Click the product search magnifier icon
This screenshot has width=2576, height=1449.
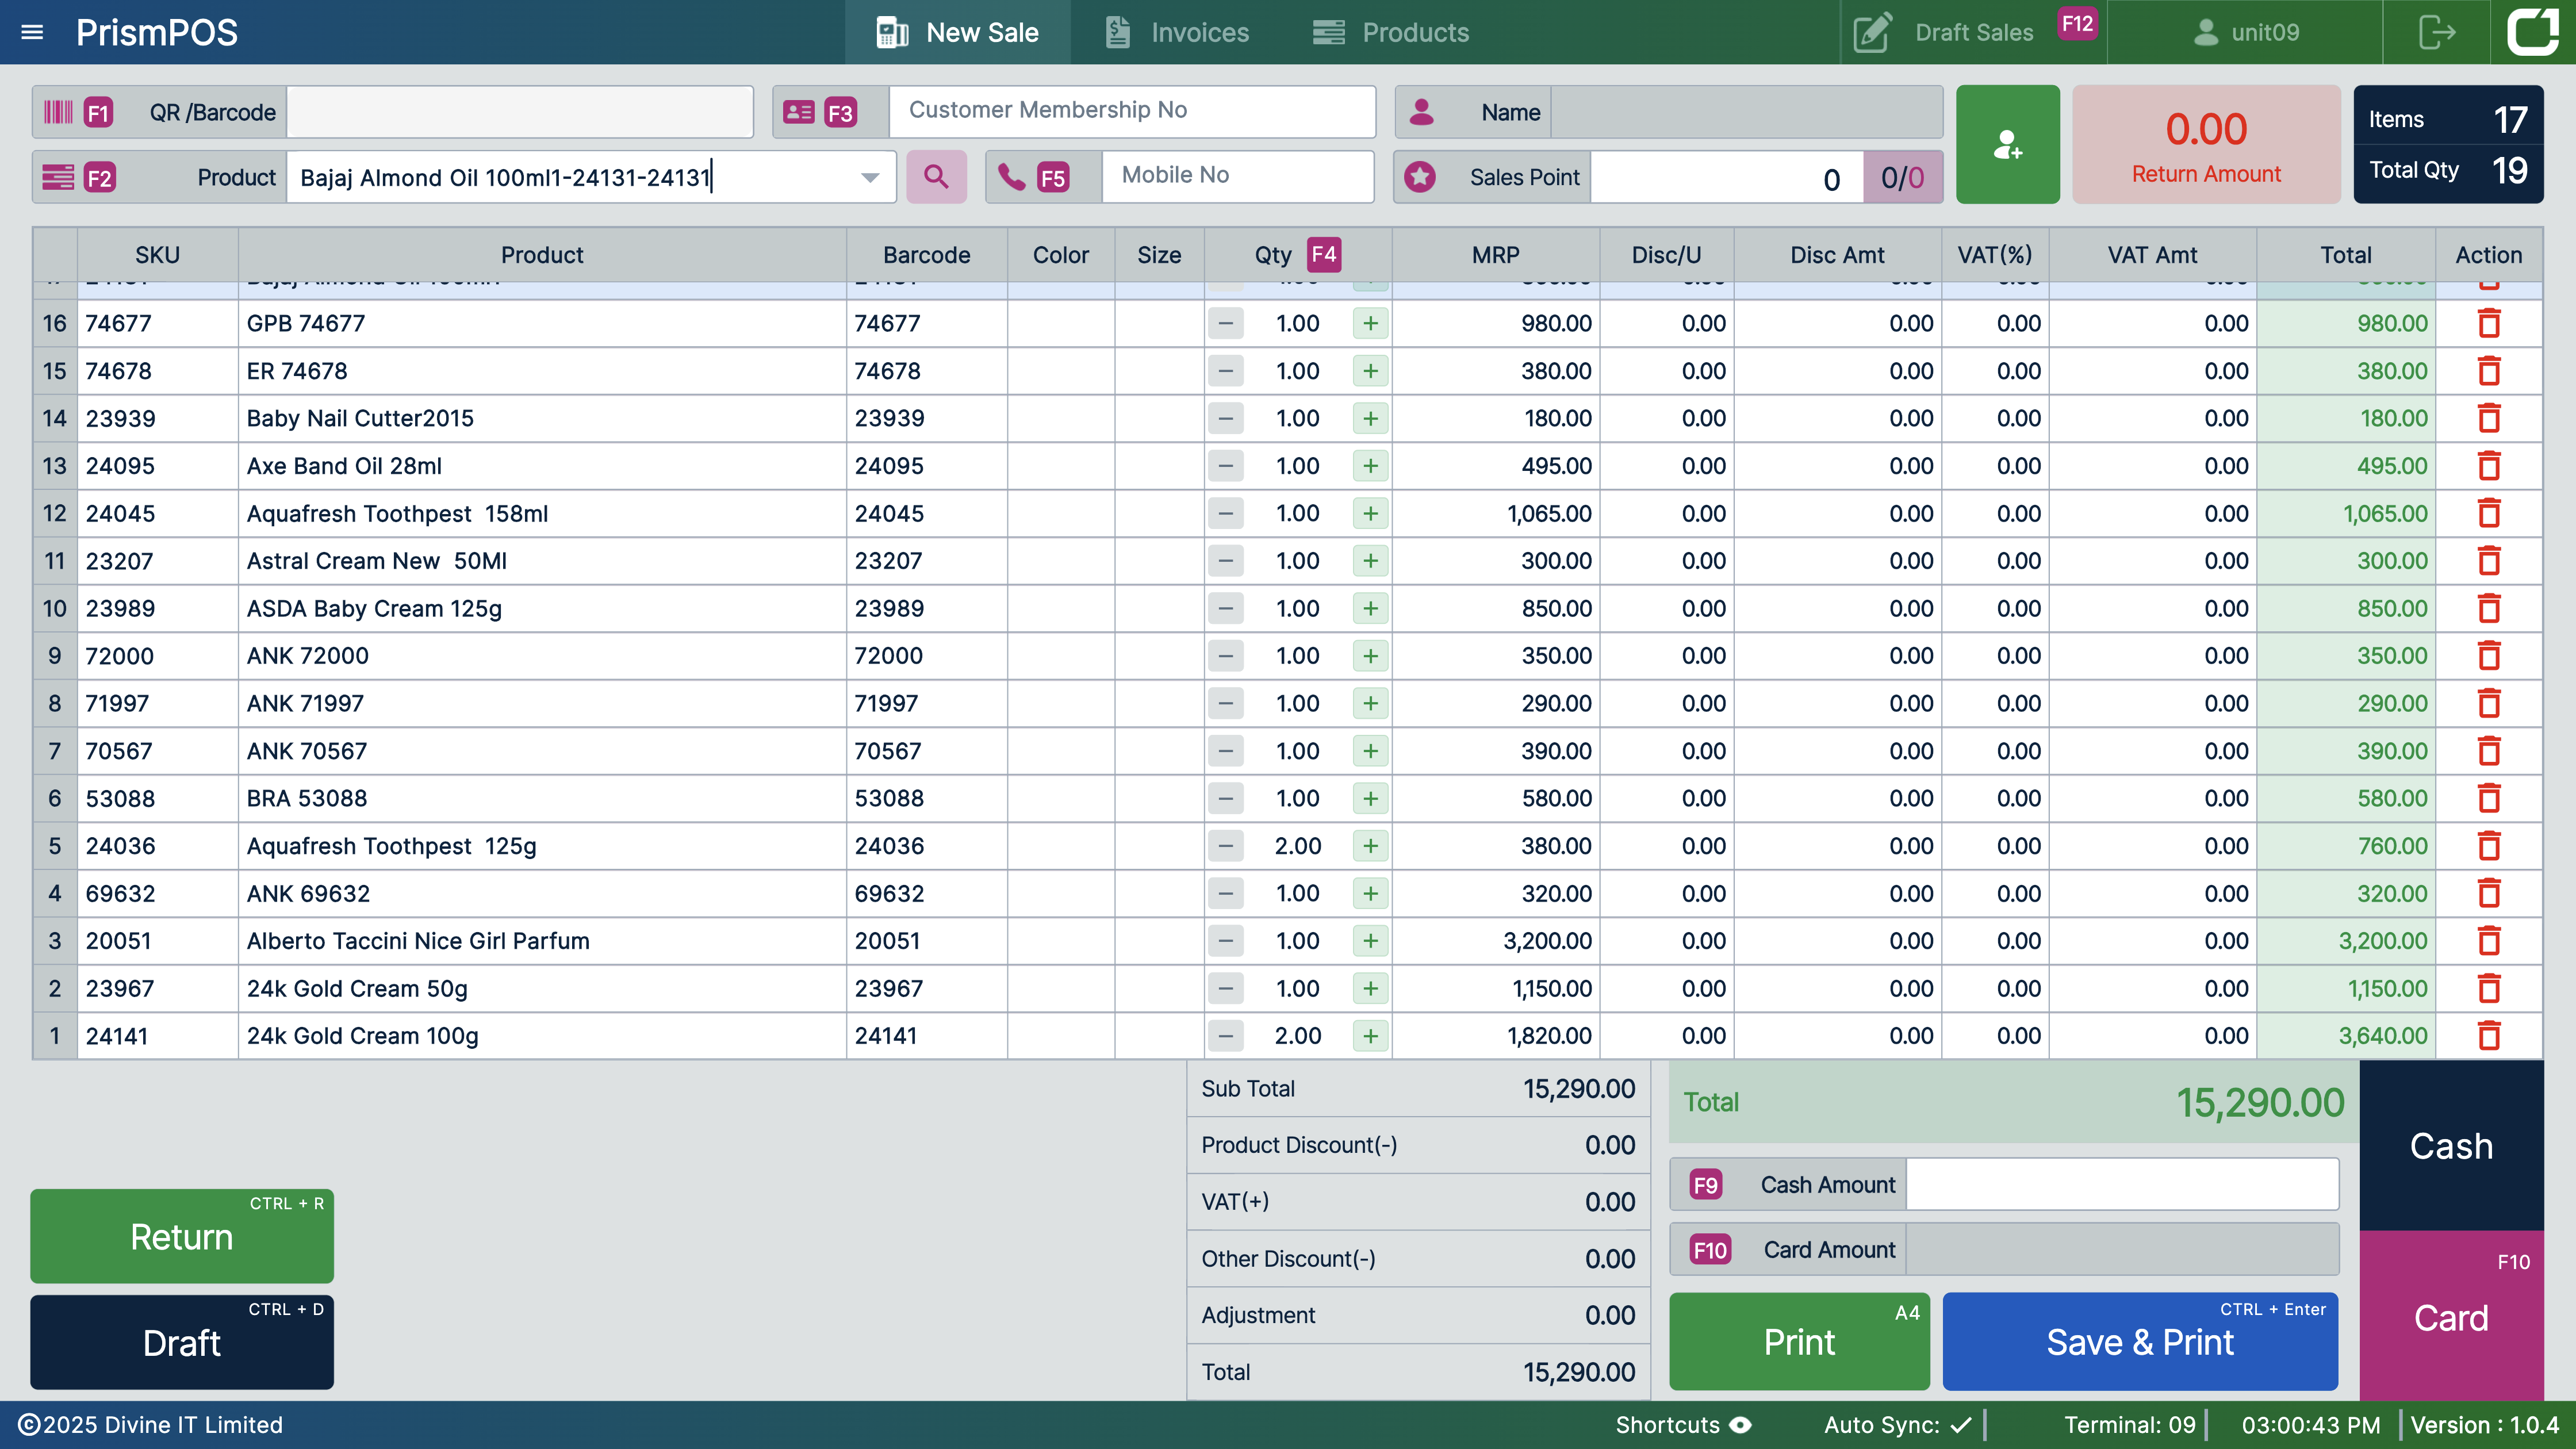(936, 177)
